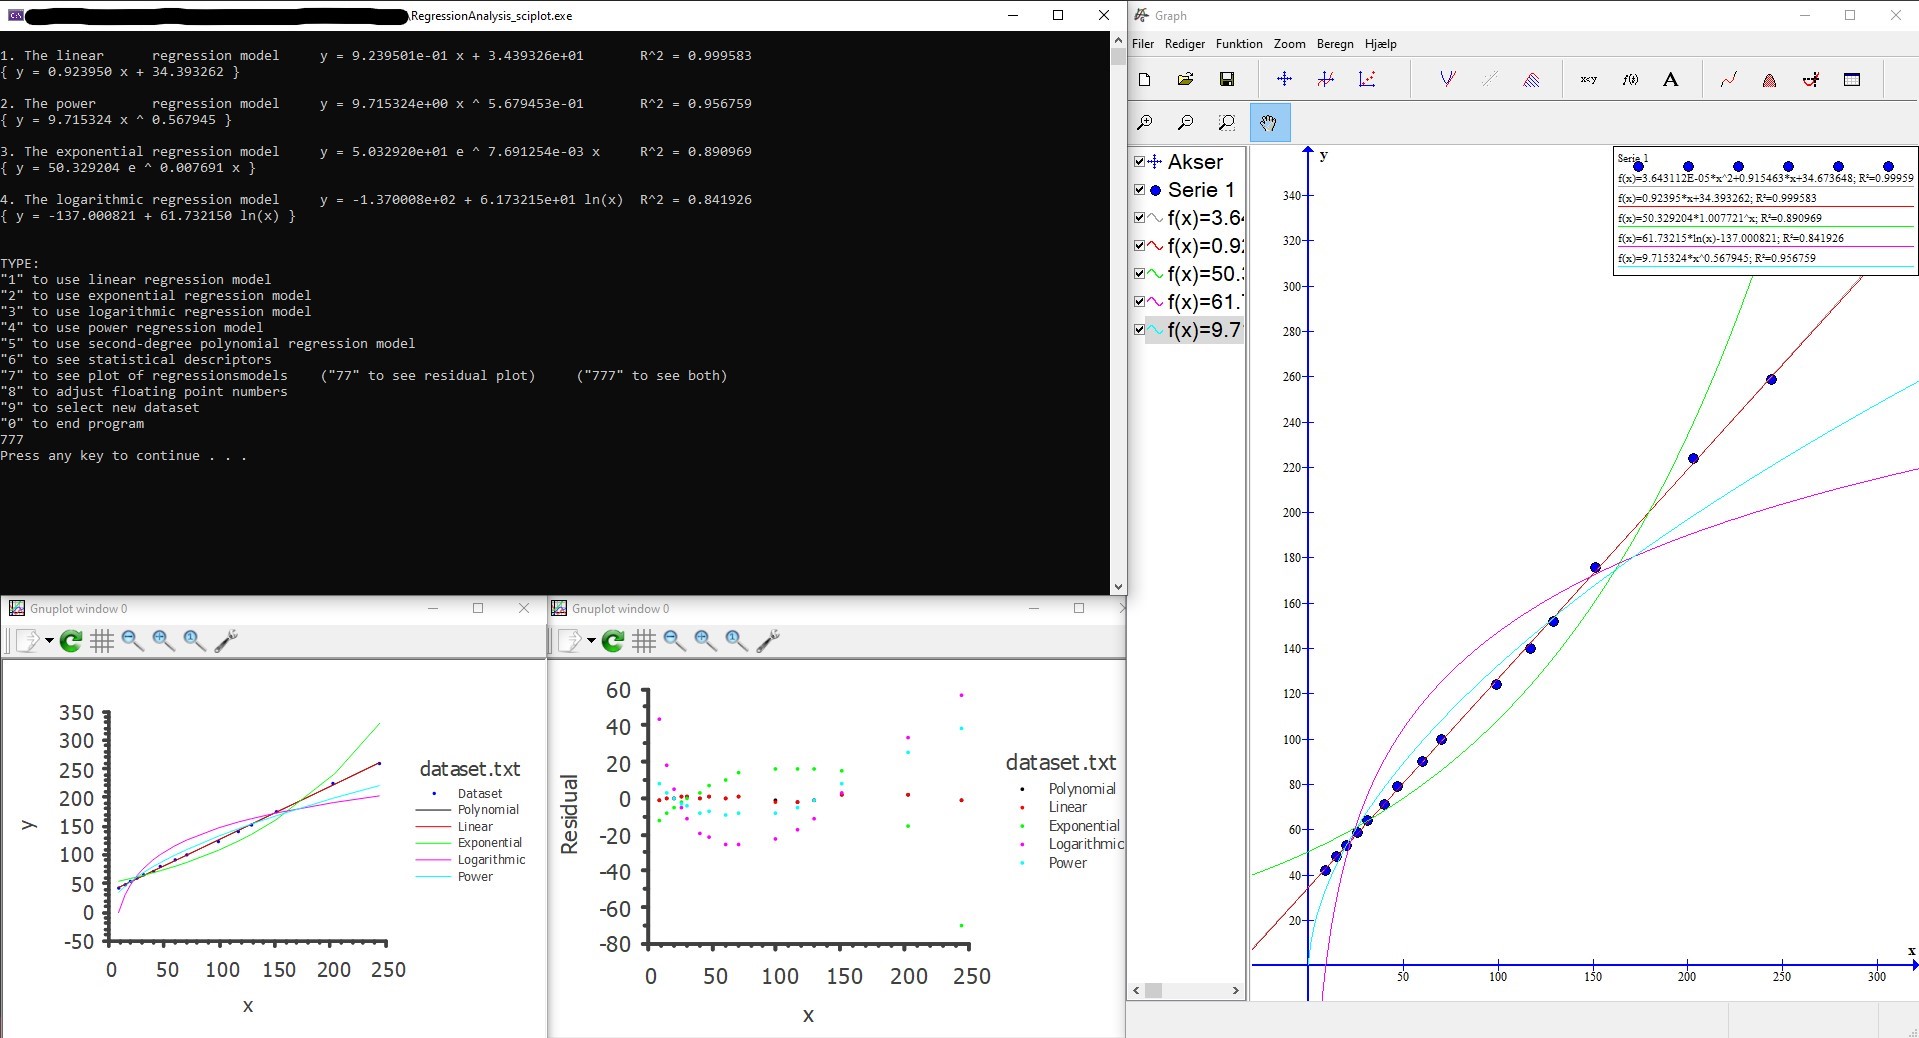Click Replot green arrow in regression-plot Gnuplot window
Screen dimensions: 1919x1038
click(x=71, y=641)
